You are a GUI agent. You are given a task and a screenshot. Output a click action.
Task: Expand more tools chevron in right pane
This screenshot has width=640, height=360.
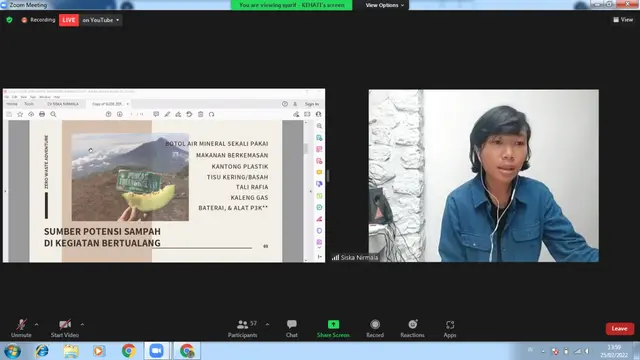coord(319,248)
